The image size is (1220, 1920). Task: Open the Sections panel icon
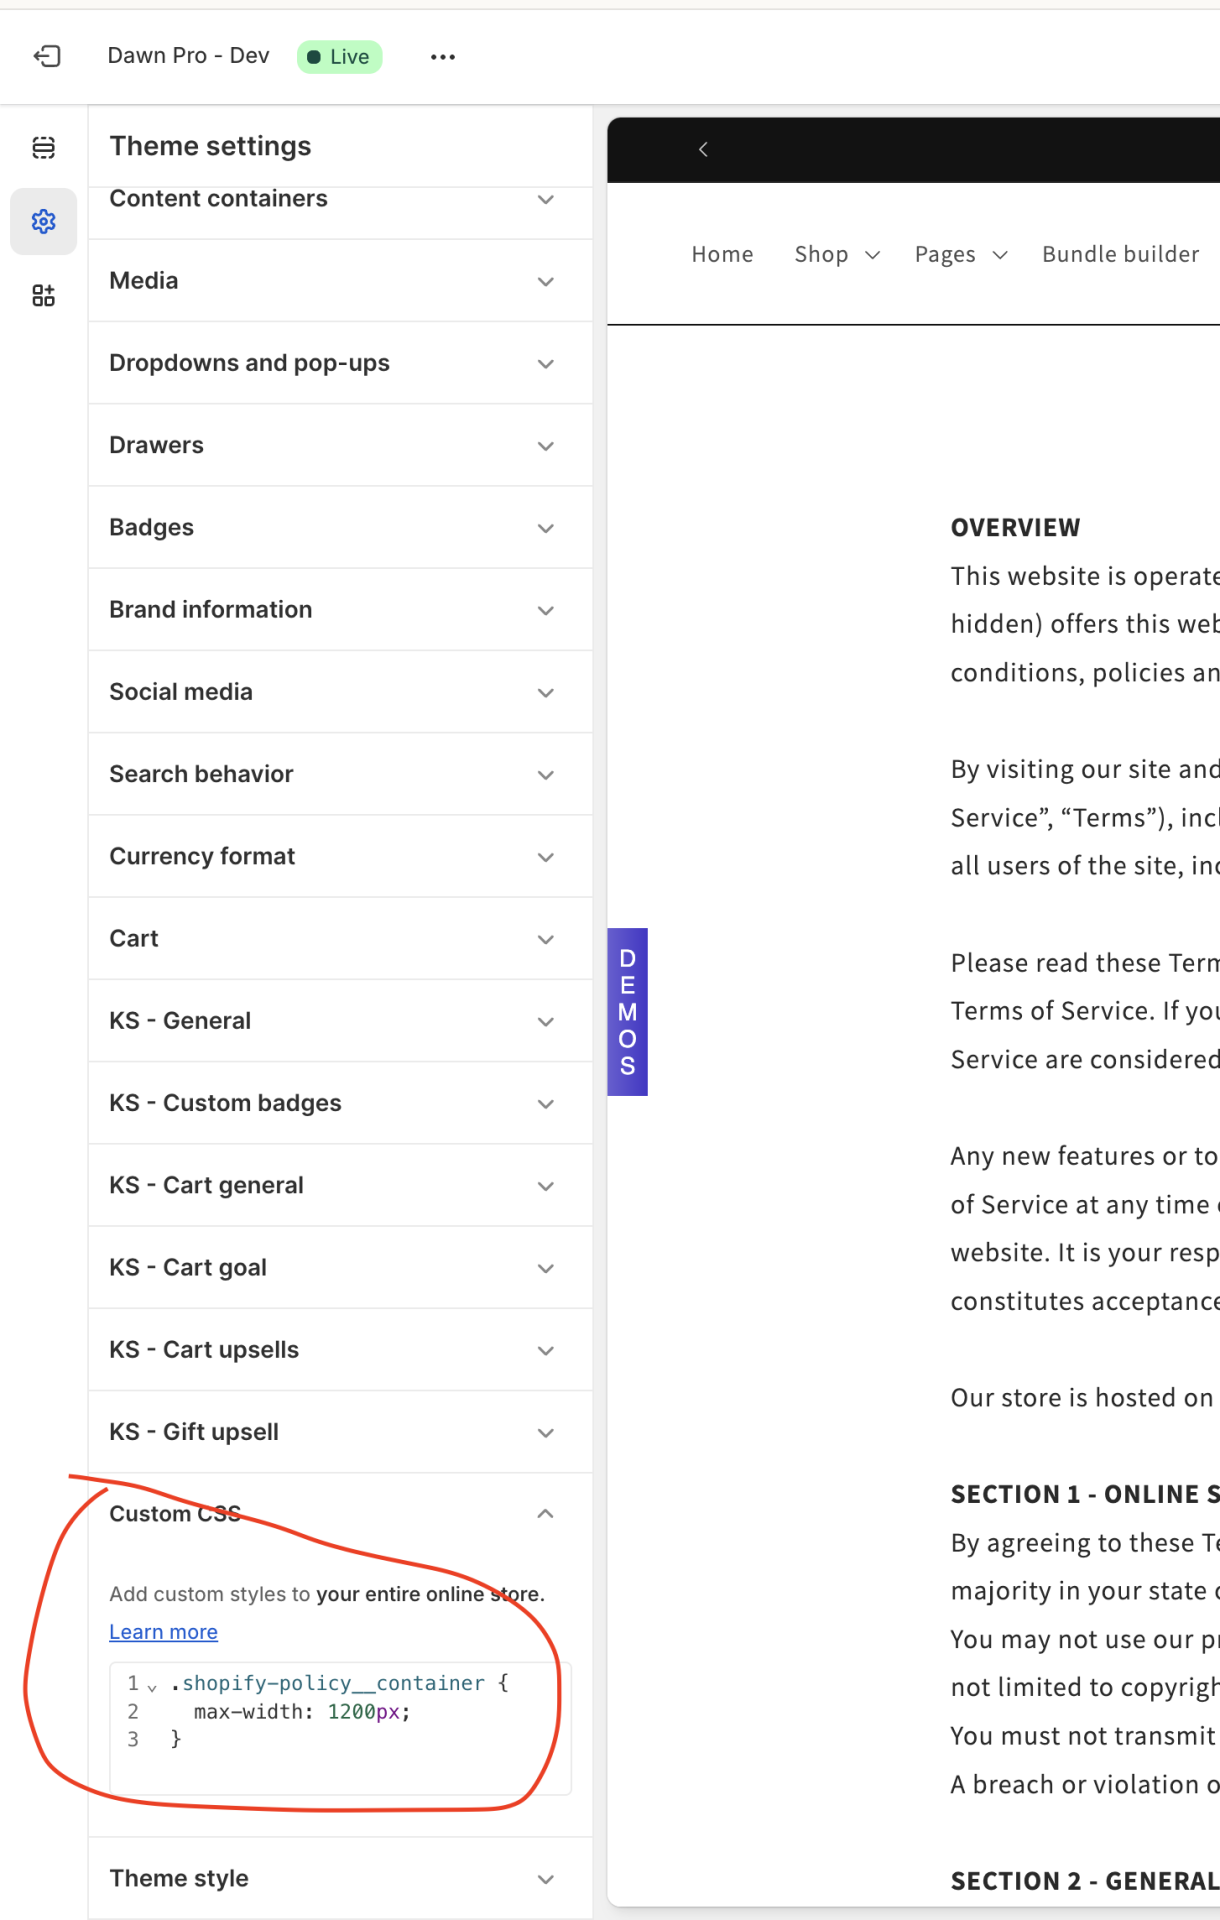pyautogui.click(x=43, y=148)
